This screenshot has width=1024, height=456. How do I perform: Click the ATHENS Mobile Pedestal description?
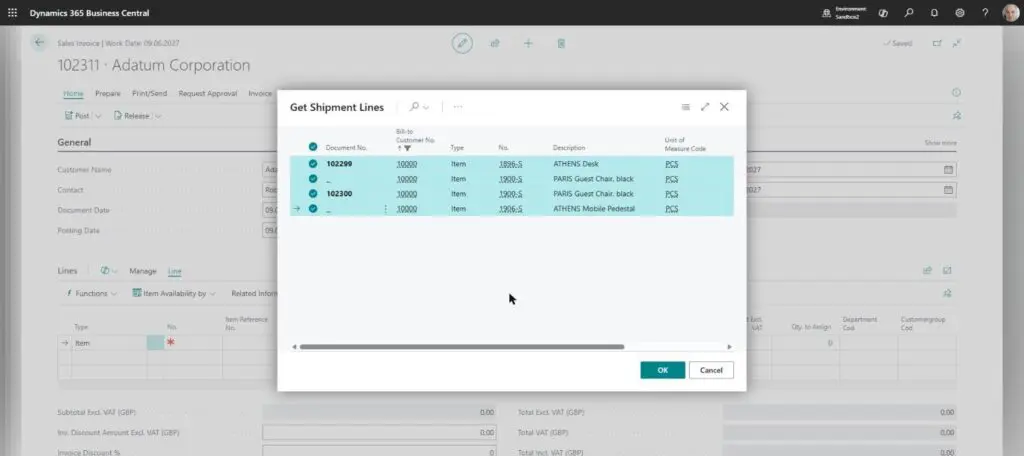[x=594, y=209]
